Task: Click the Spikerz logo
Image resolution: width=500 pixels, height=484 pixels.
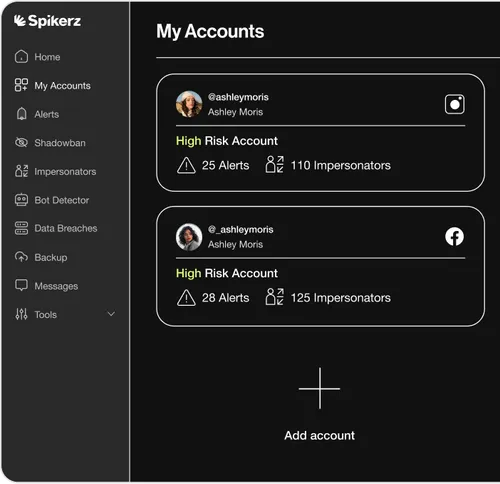Action: click(x=47, y=21)
